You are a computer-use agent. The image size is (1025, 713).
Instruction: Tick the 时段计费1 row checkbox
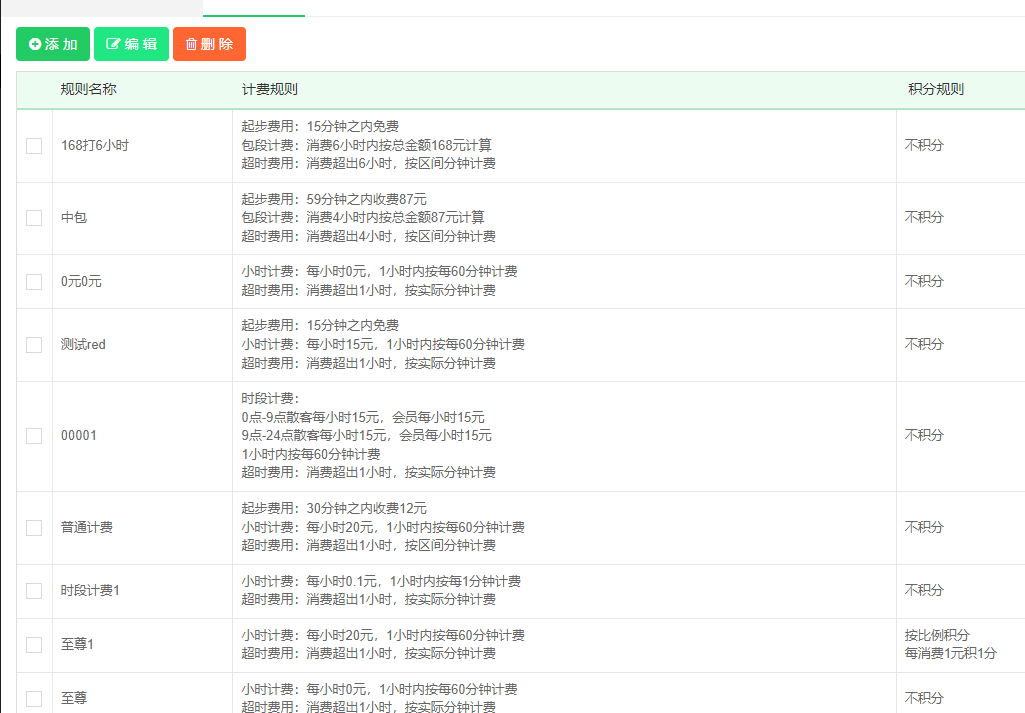coord(34,591)
